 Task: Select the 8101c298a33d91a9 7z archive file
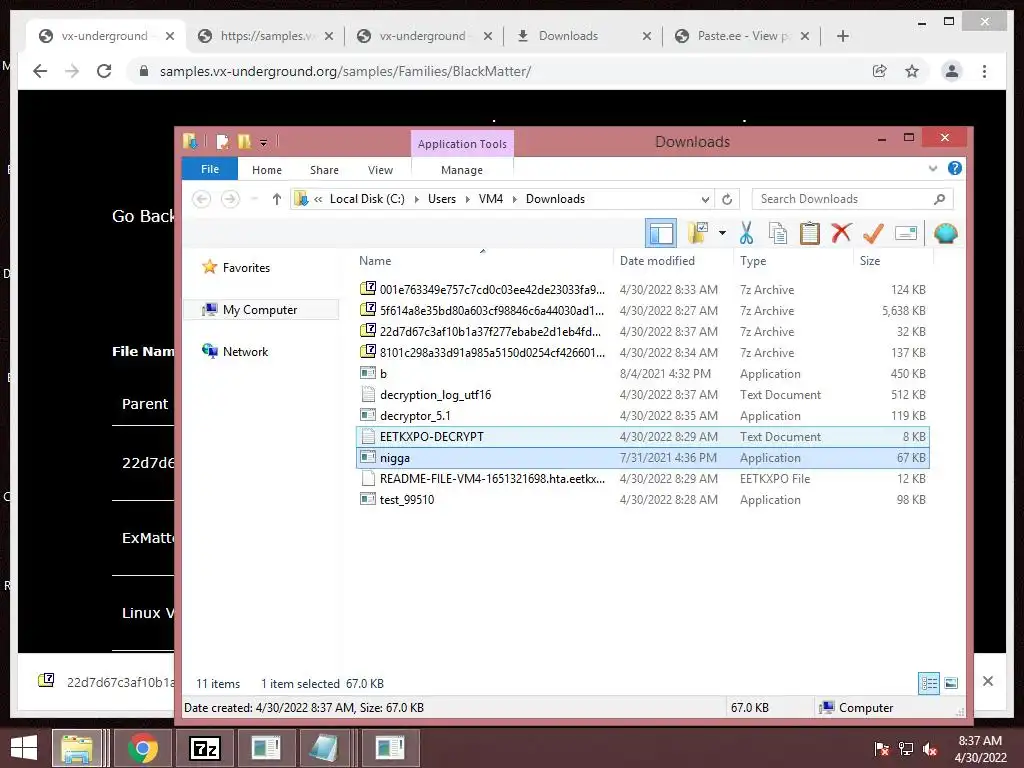(643, 353)
